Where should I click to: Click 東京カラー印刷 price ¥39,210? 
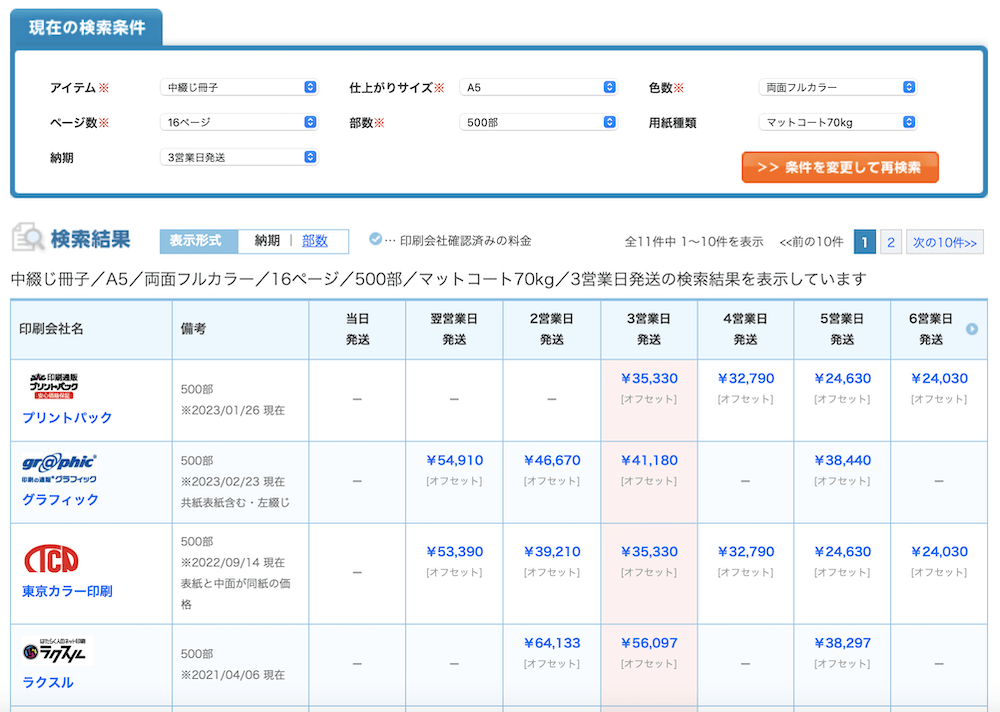click(x=552, y=551)
